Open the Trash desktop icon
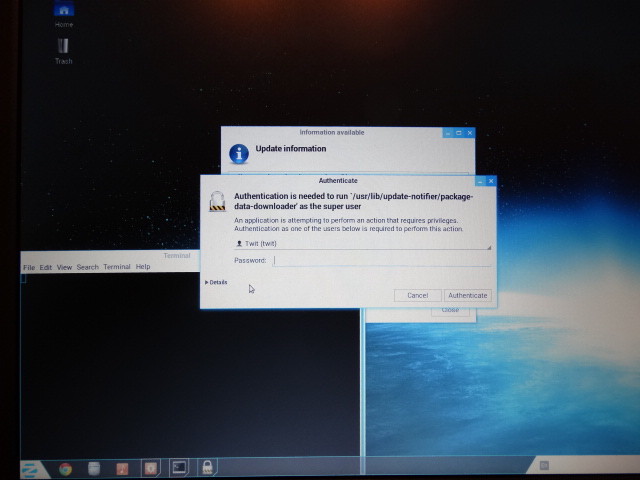This screenshot has width=640, height=480. [64, 47]
